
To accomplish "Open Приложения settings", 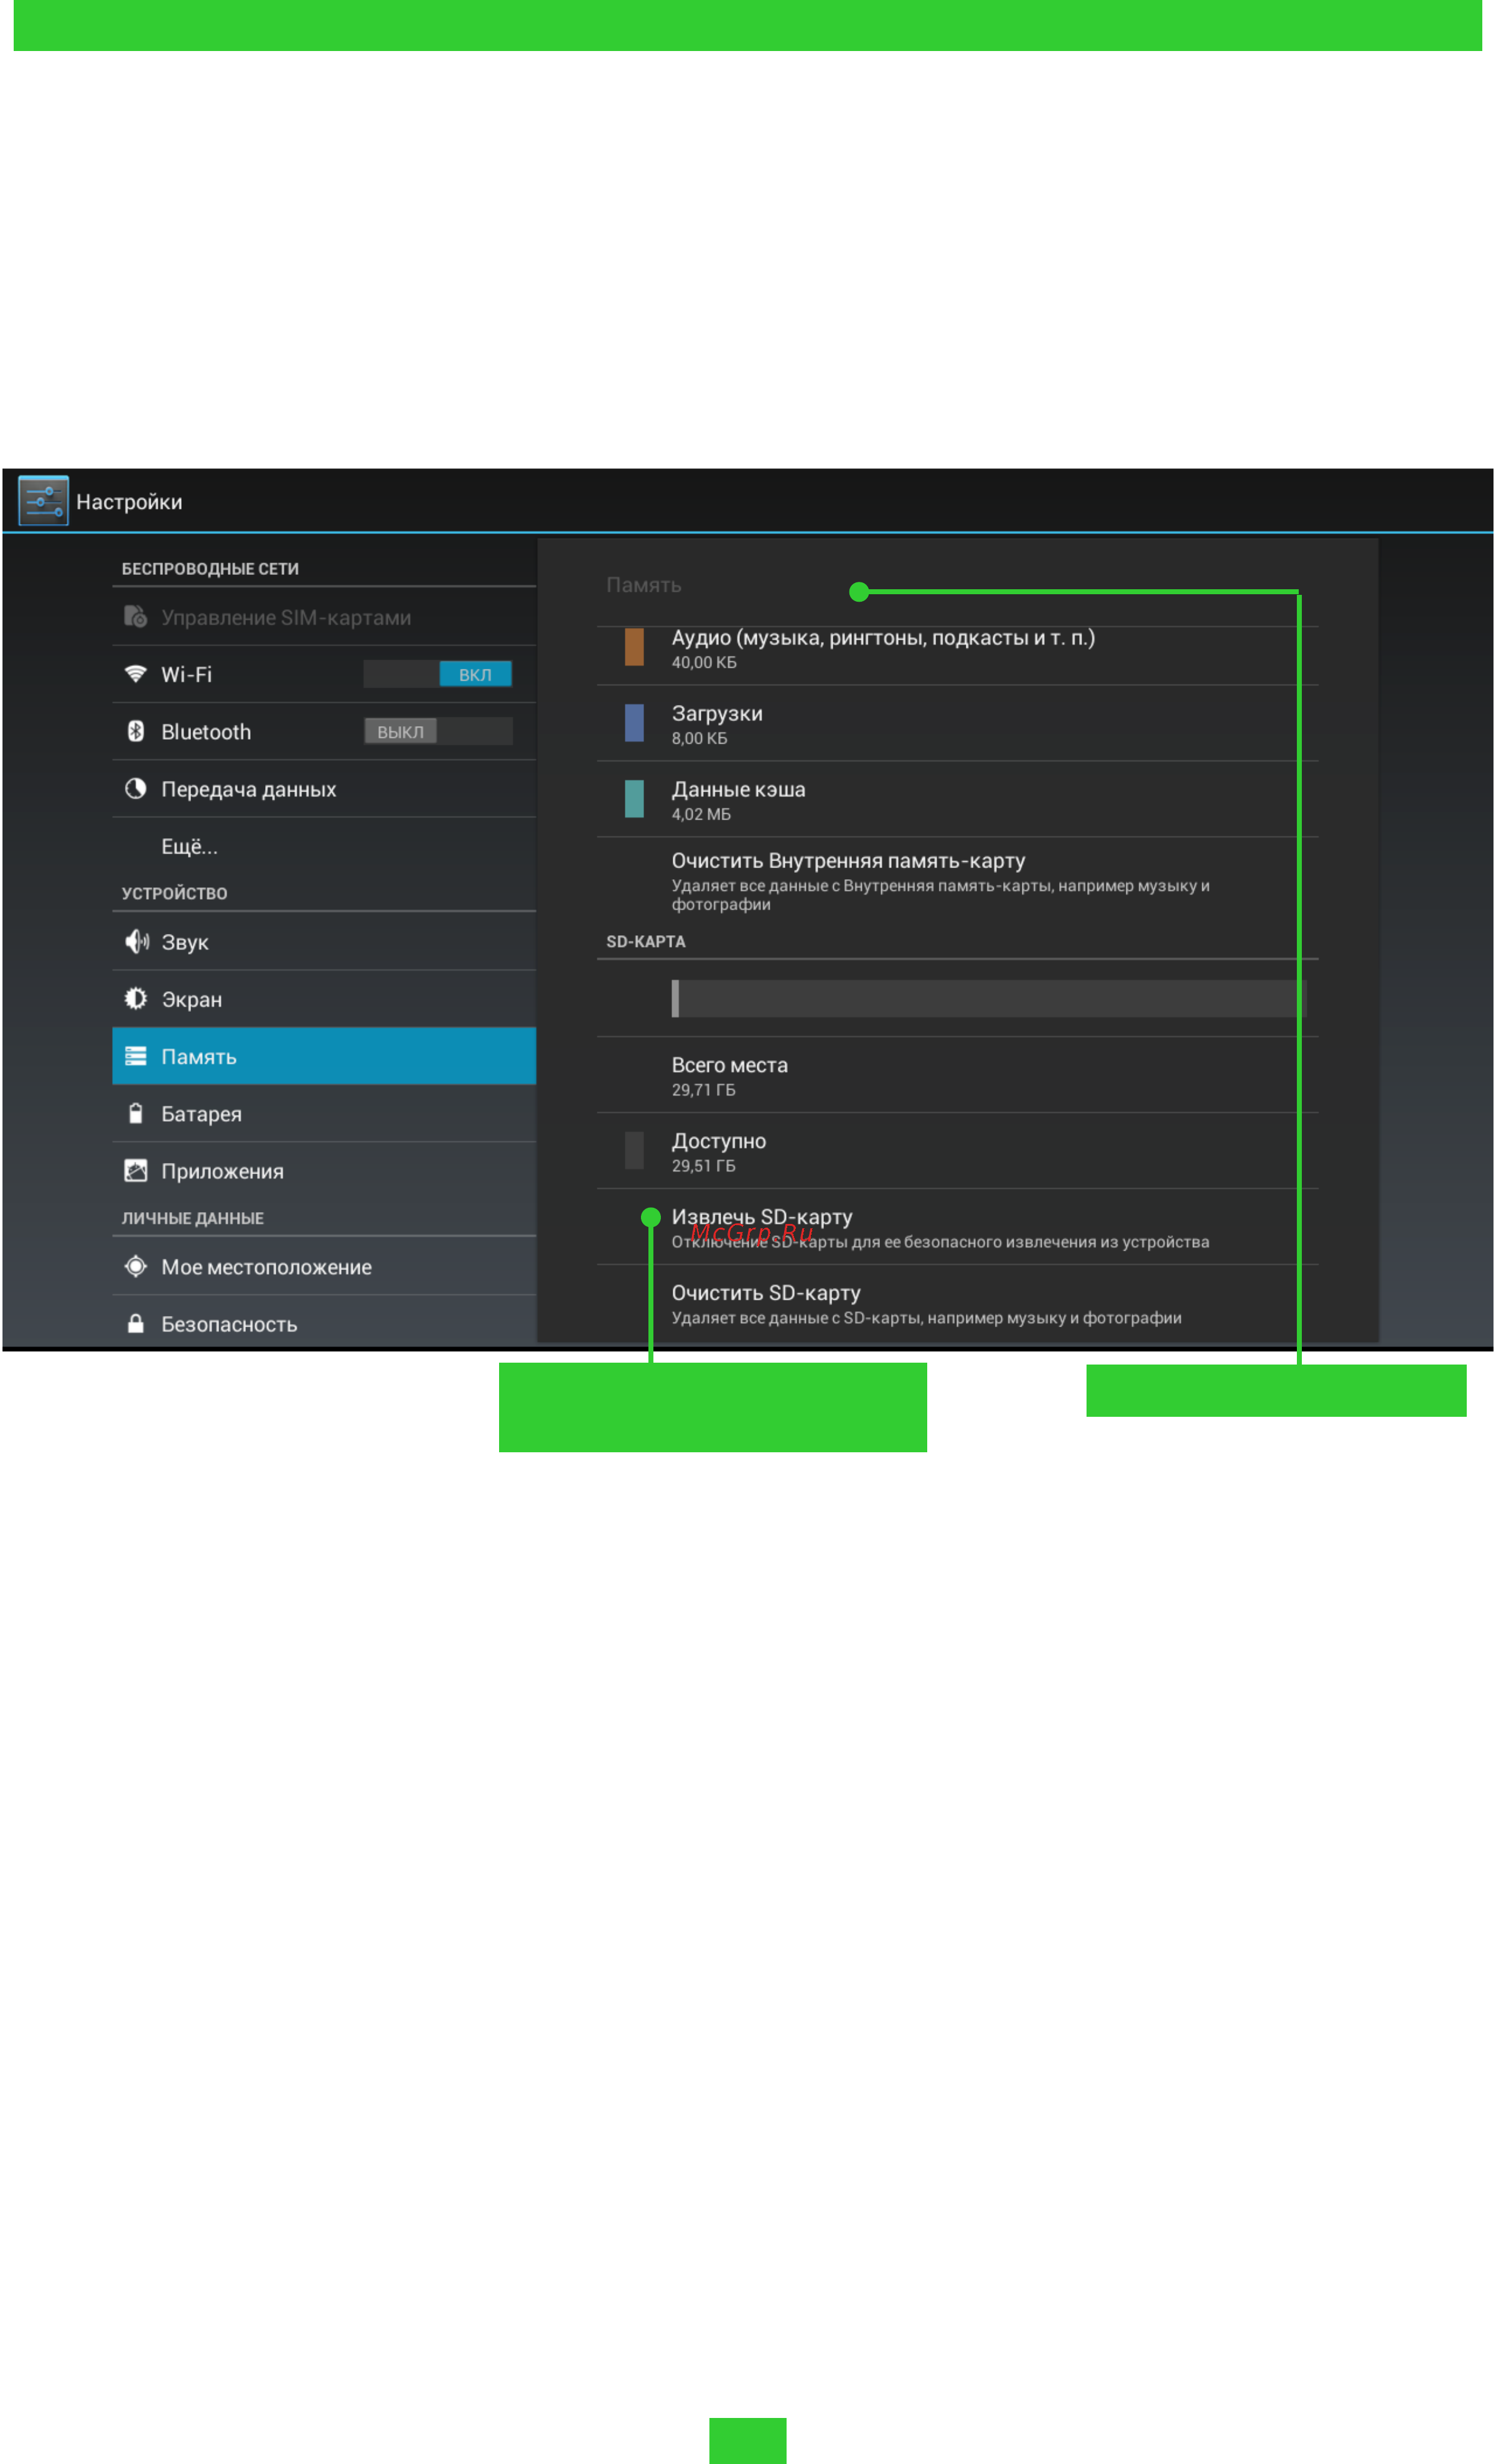I will point(324,1171).
